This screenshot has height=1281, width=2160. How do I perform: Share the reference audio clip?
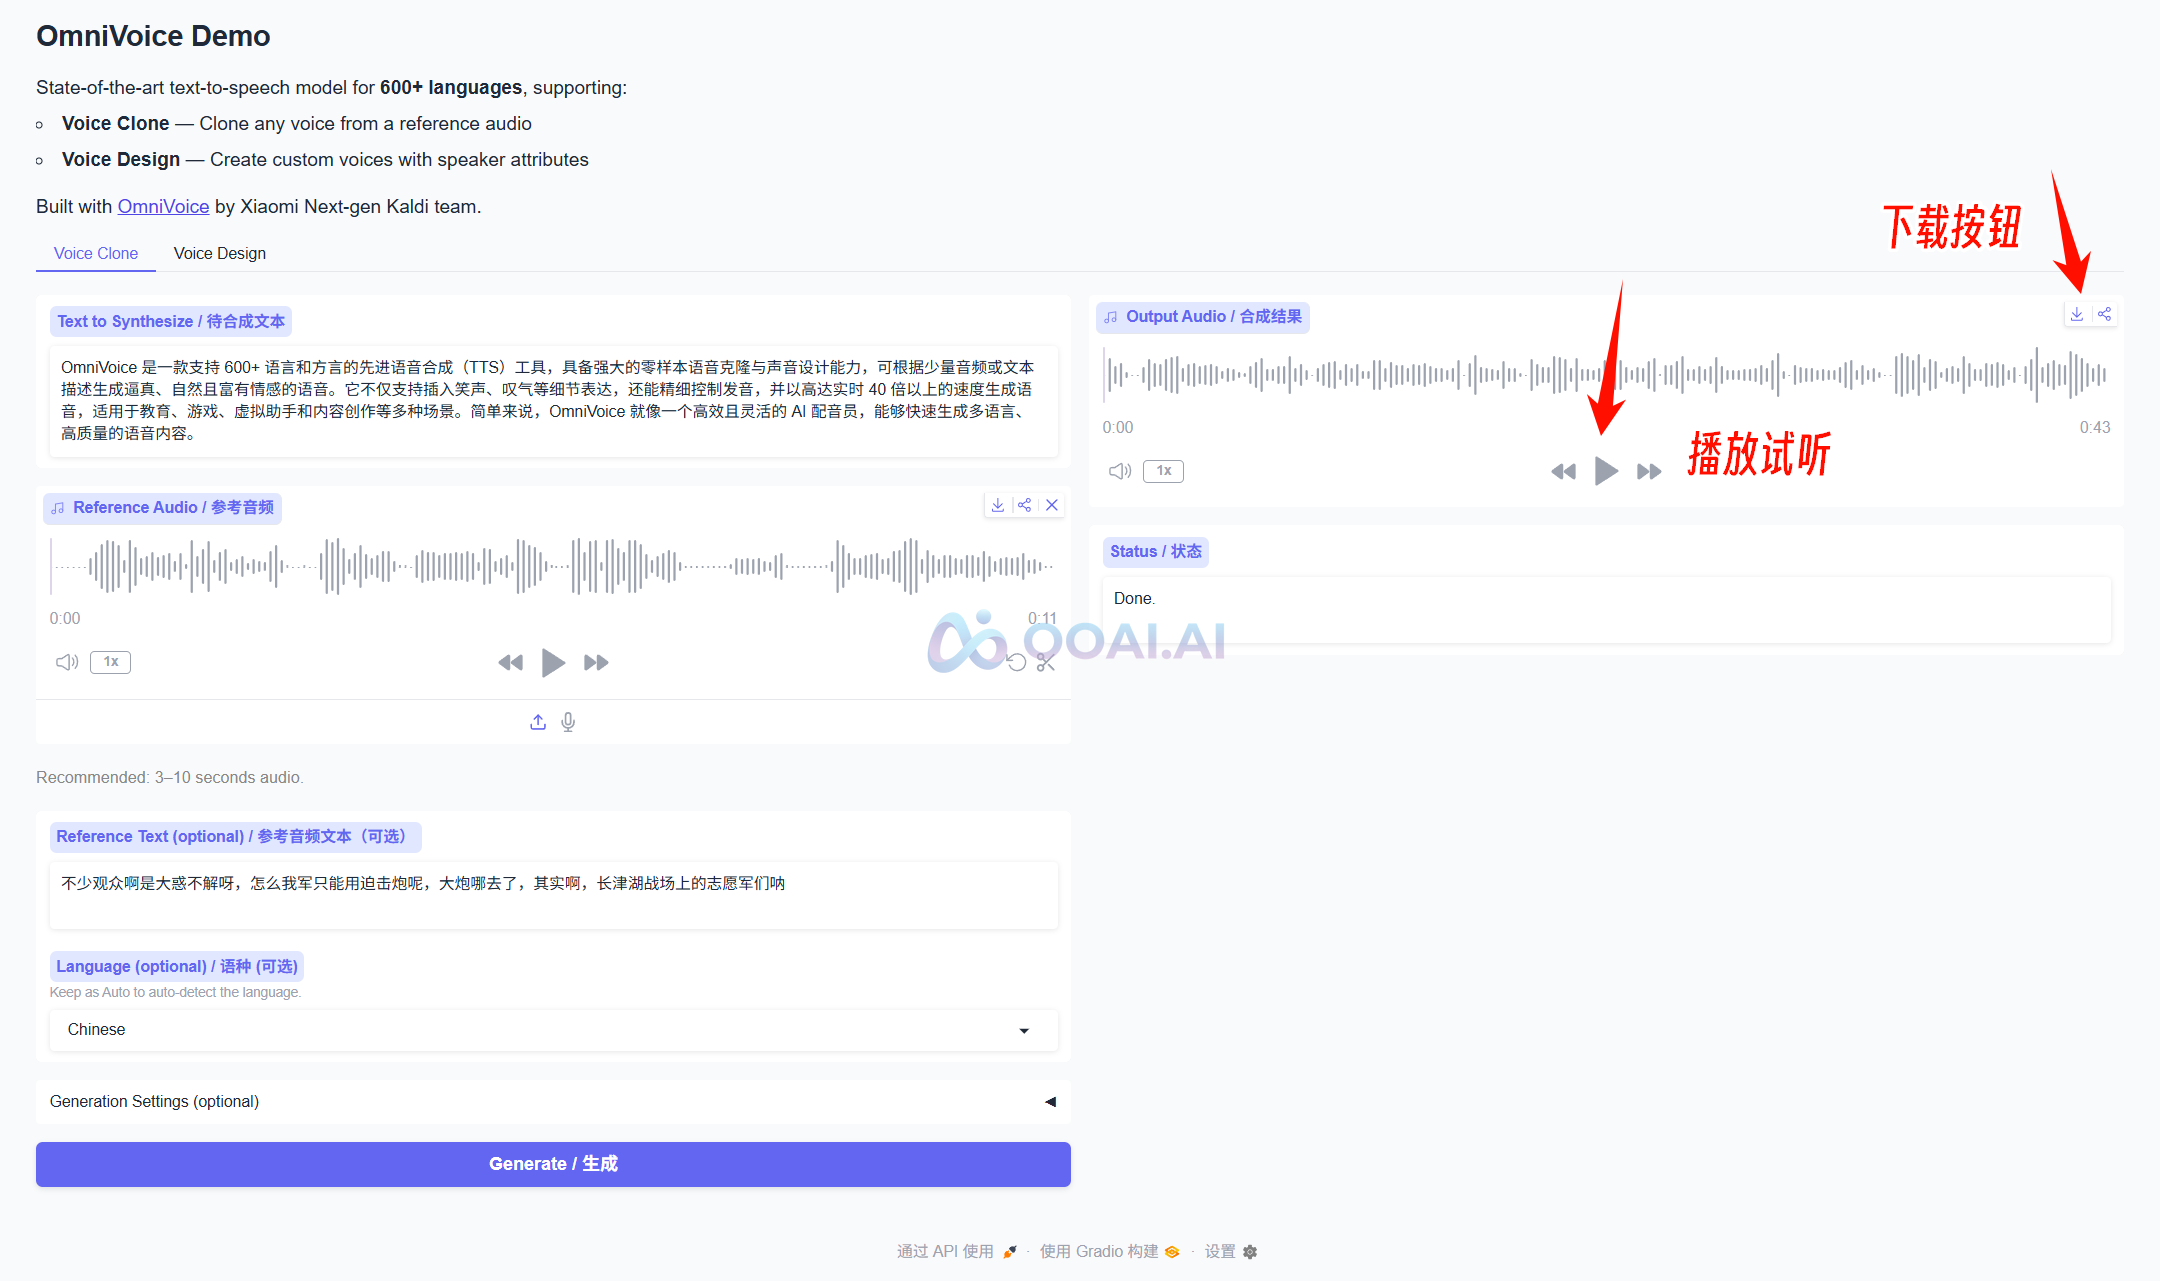point(1024,505)
